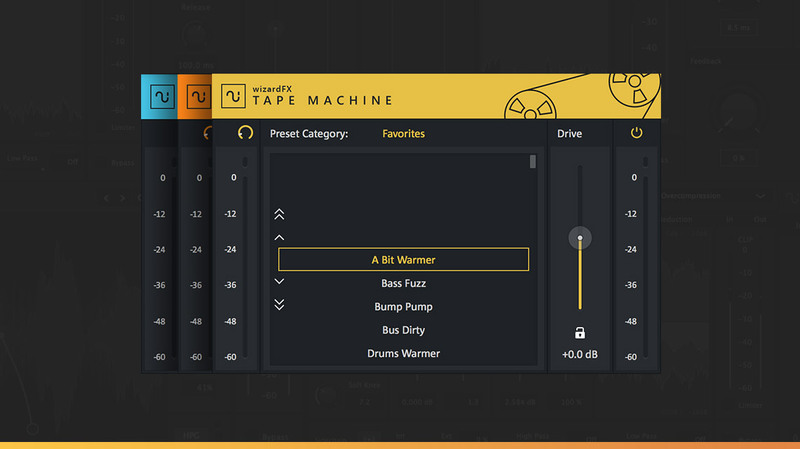Pick the Bus Dirty preset
This screenshot has height=449, width=800.
pos(403,330)
